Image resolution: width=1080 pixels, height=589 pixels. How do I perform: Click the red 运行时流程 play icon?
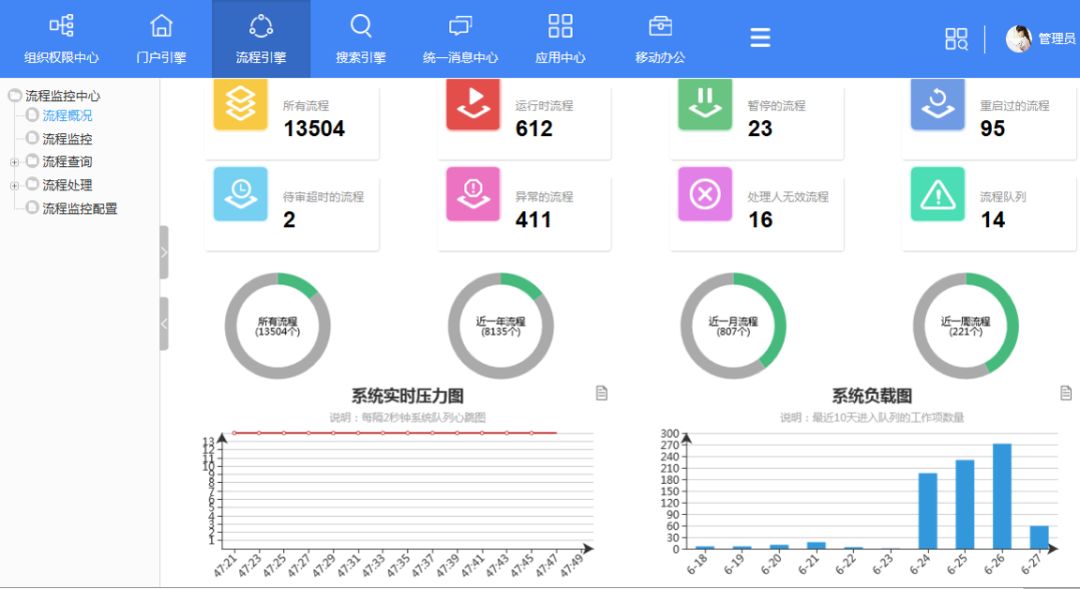(472, 104)
